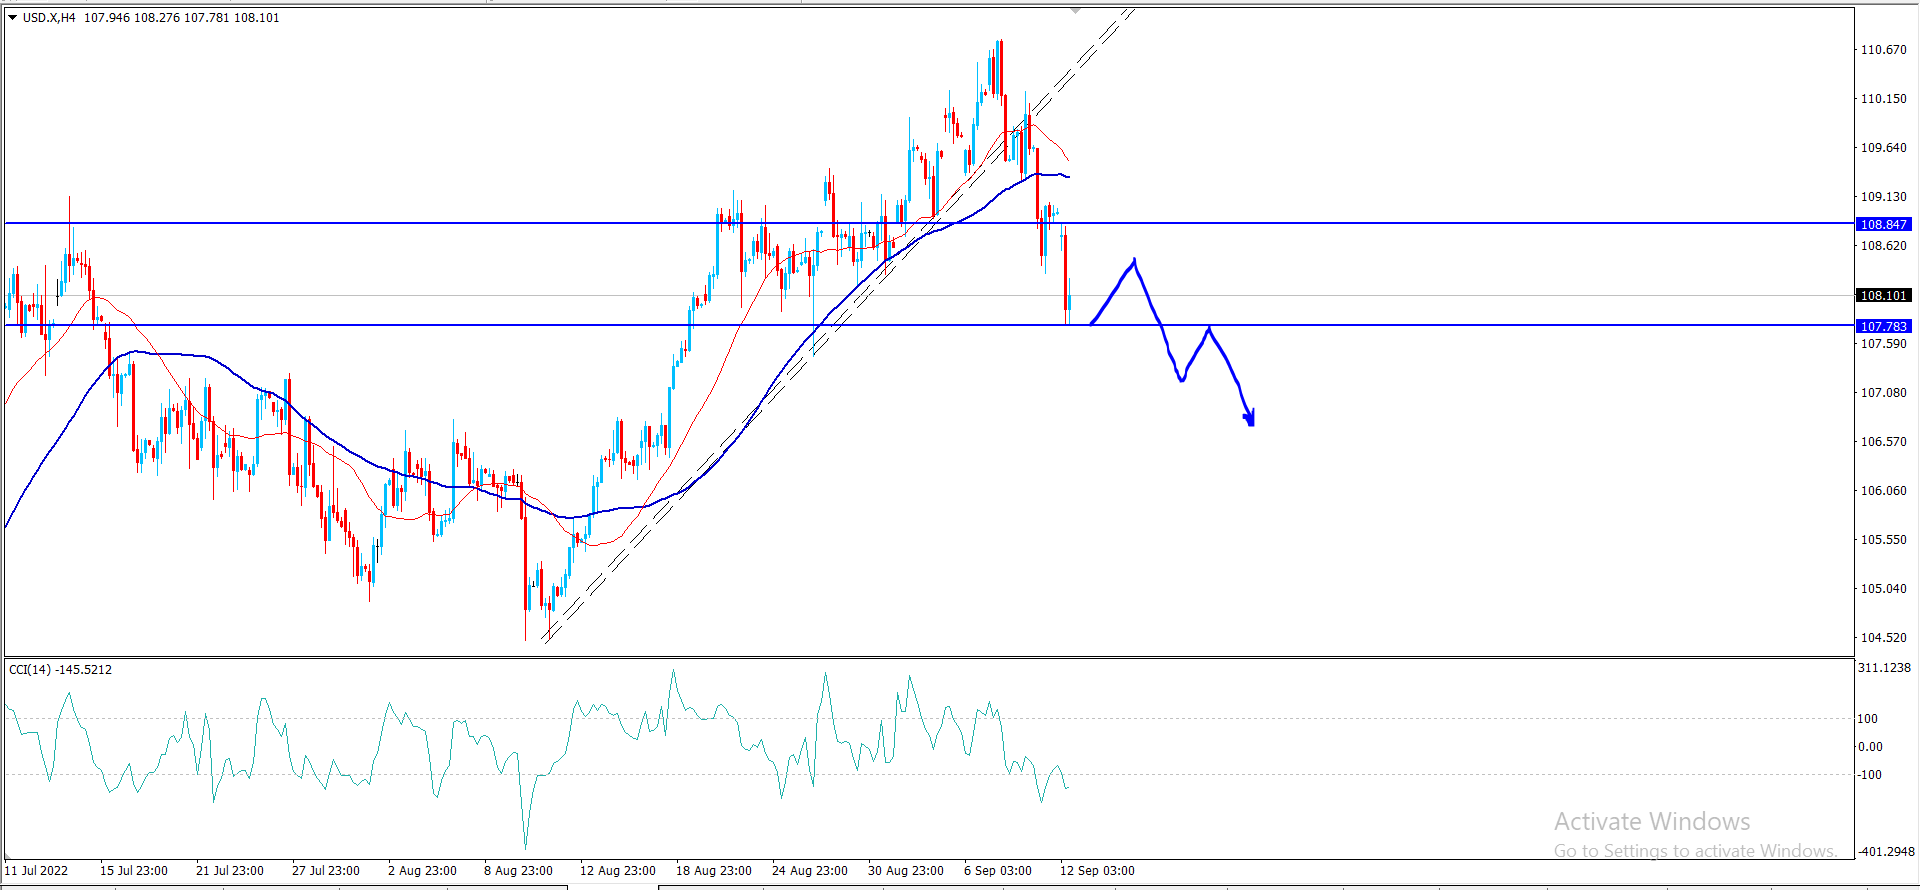The height and width of the screenshot is (890, 1920).
Task: Click the first peak of the blue projection
Action: [1134, 261]
